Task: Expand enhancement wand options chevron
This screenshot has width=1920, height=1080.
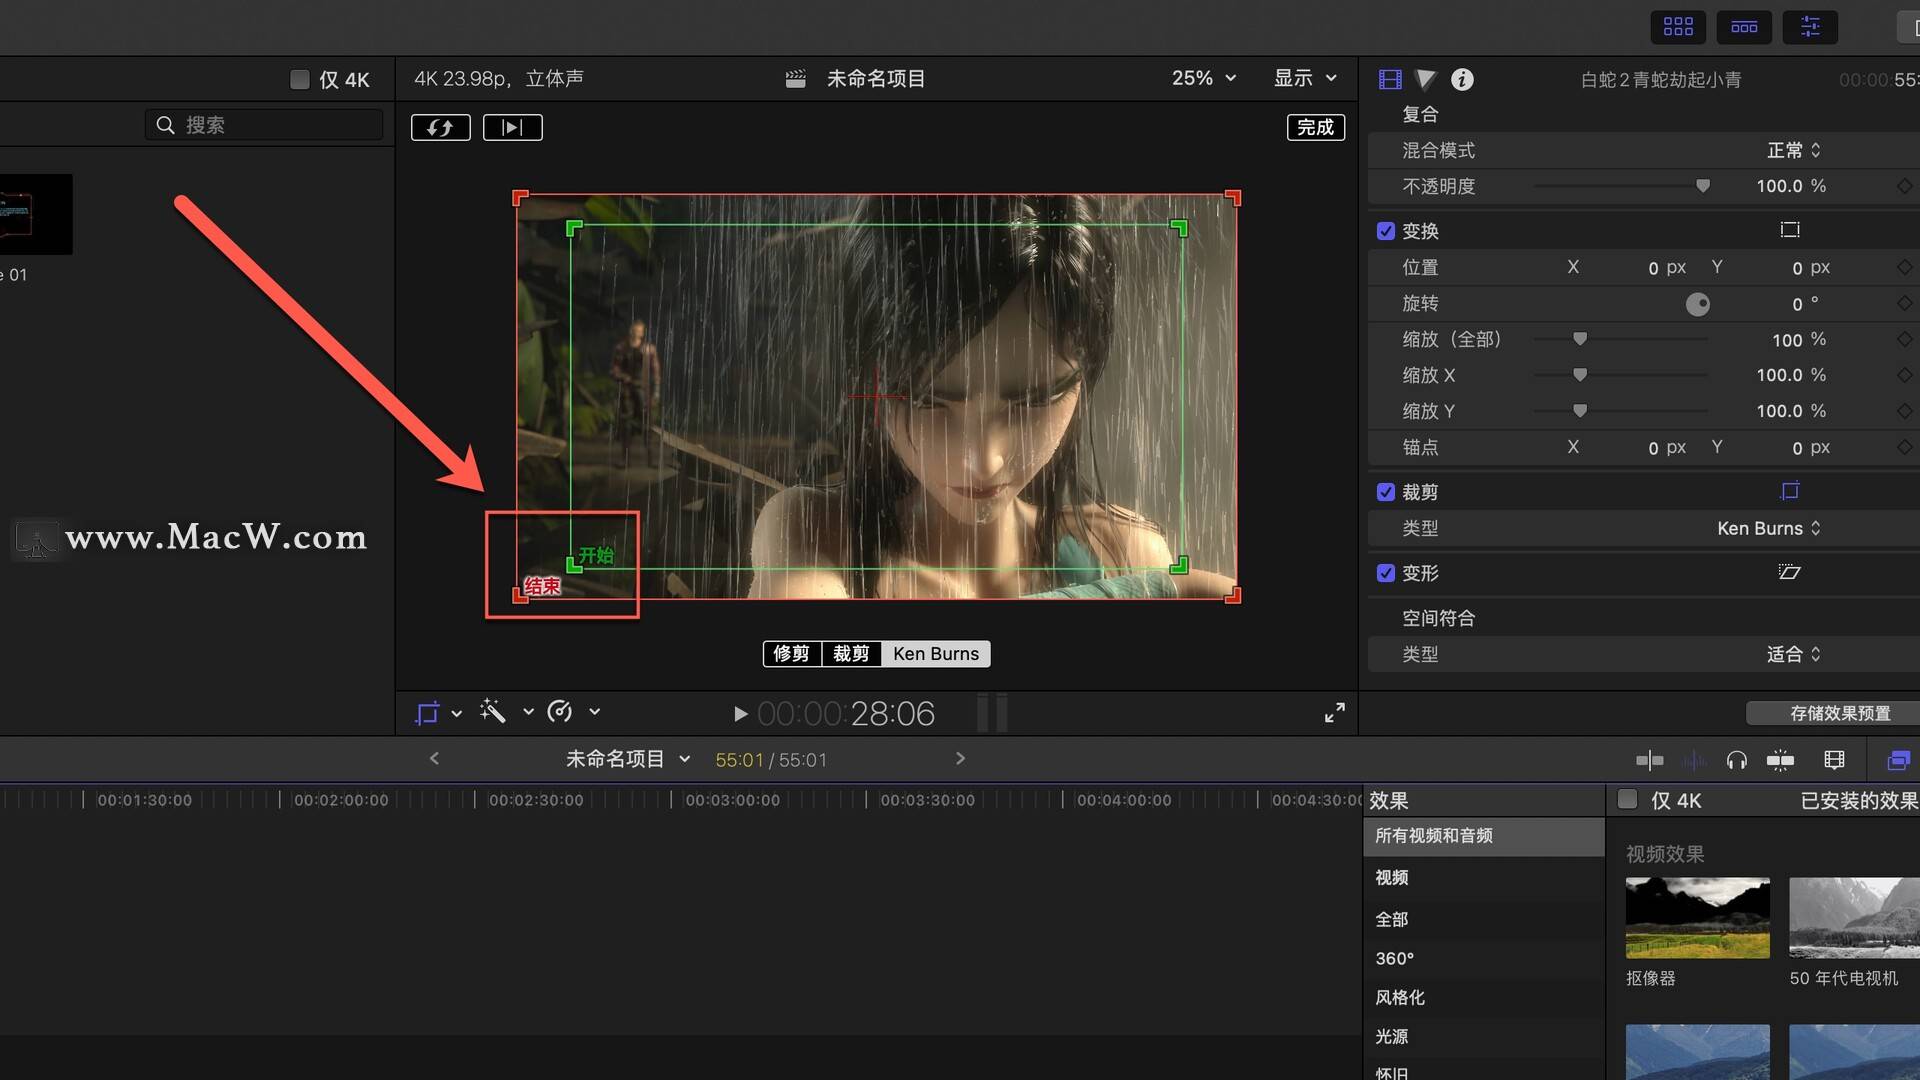Action: click(528, 712)
